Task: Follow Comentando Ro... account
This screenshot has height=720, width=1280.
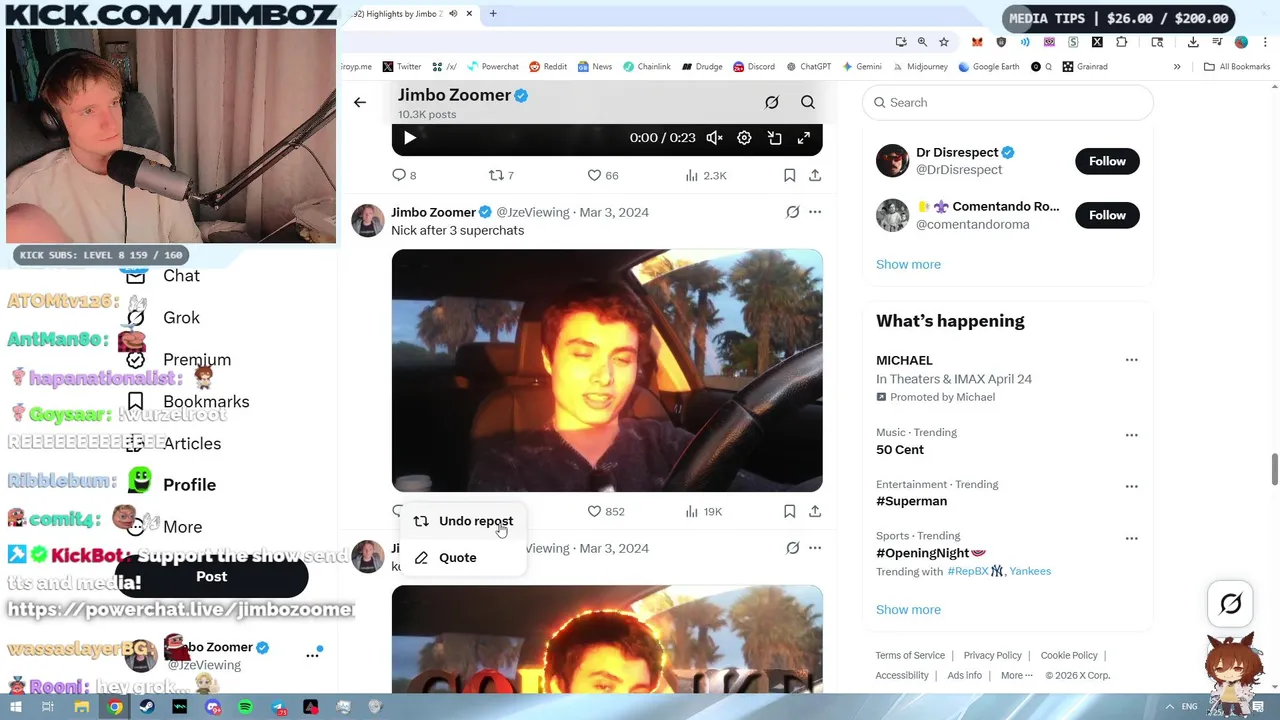Action: point(1107,215)
